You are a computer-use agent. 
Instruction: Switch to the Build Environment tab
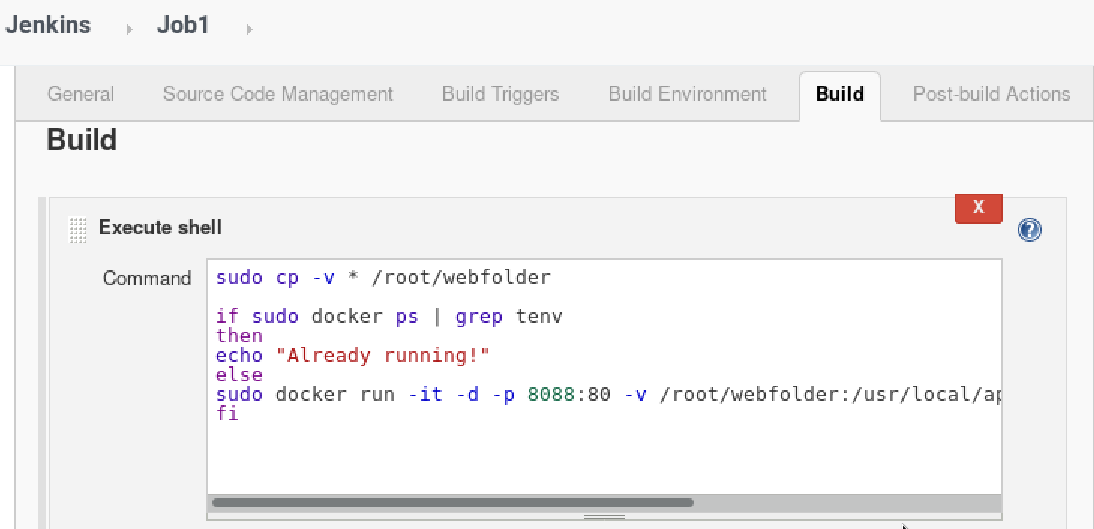coord(687,94)
